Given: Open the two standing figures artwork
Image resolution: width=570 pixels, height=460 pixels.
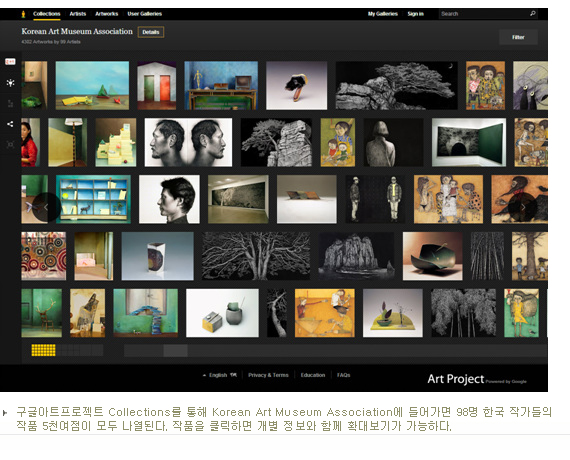Looking at the screenshot, I should (375, 199).
